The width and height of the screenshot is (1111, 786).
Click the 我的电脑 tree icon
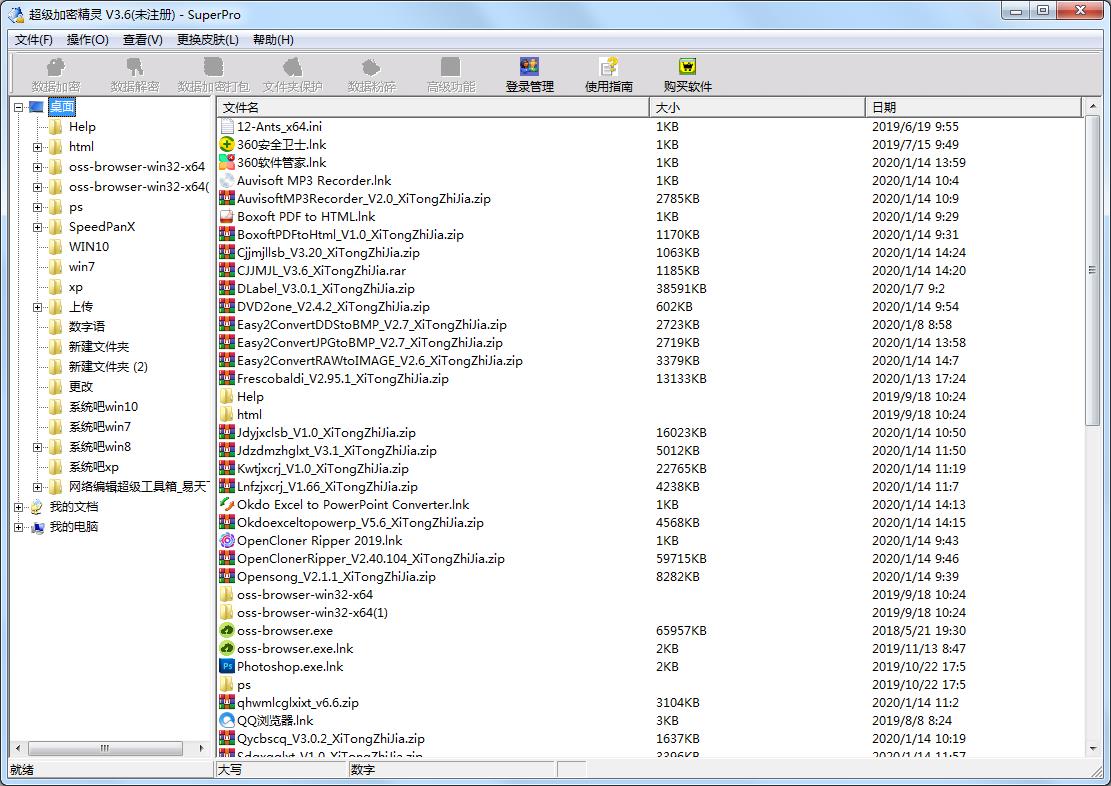tap(37, 527)
